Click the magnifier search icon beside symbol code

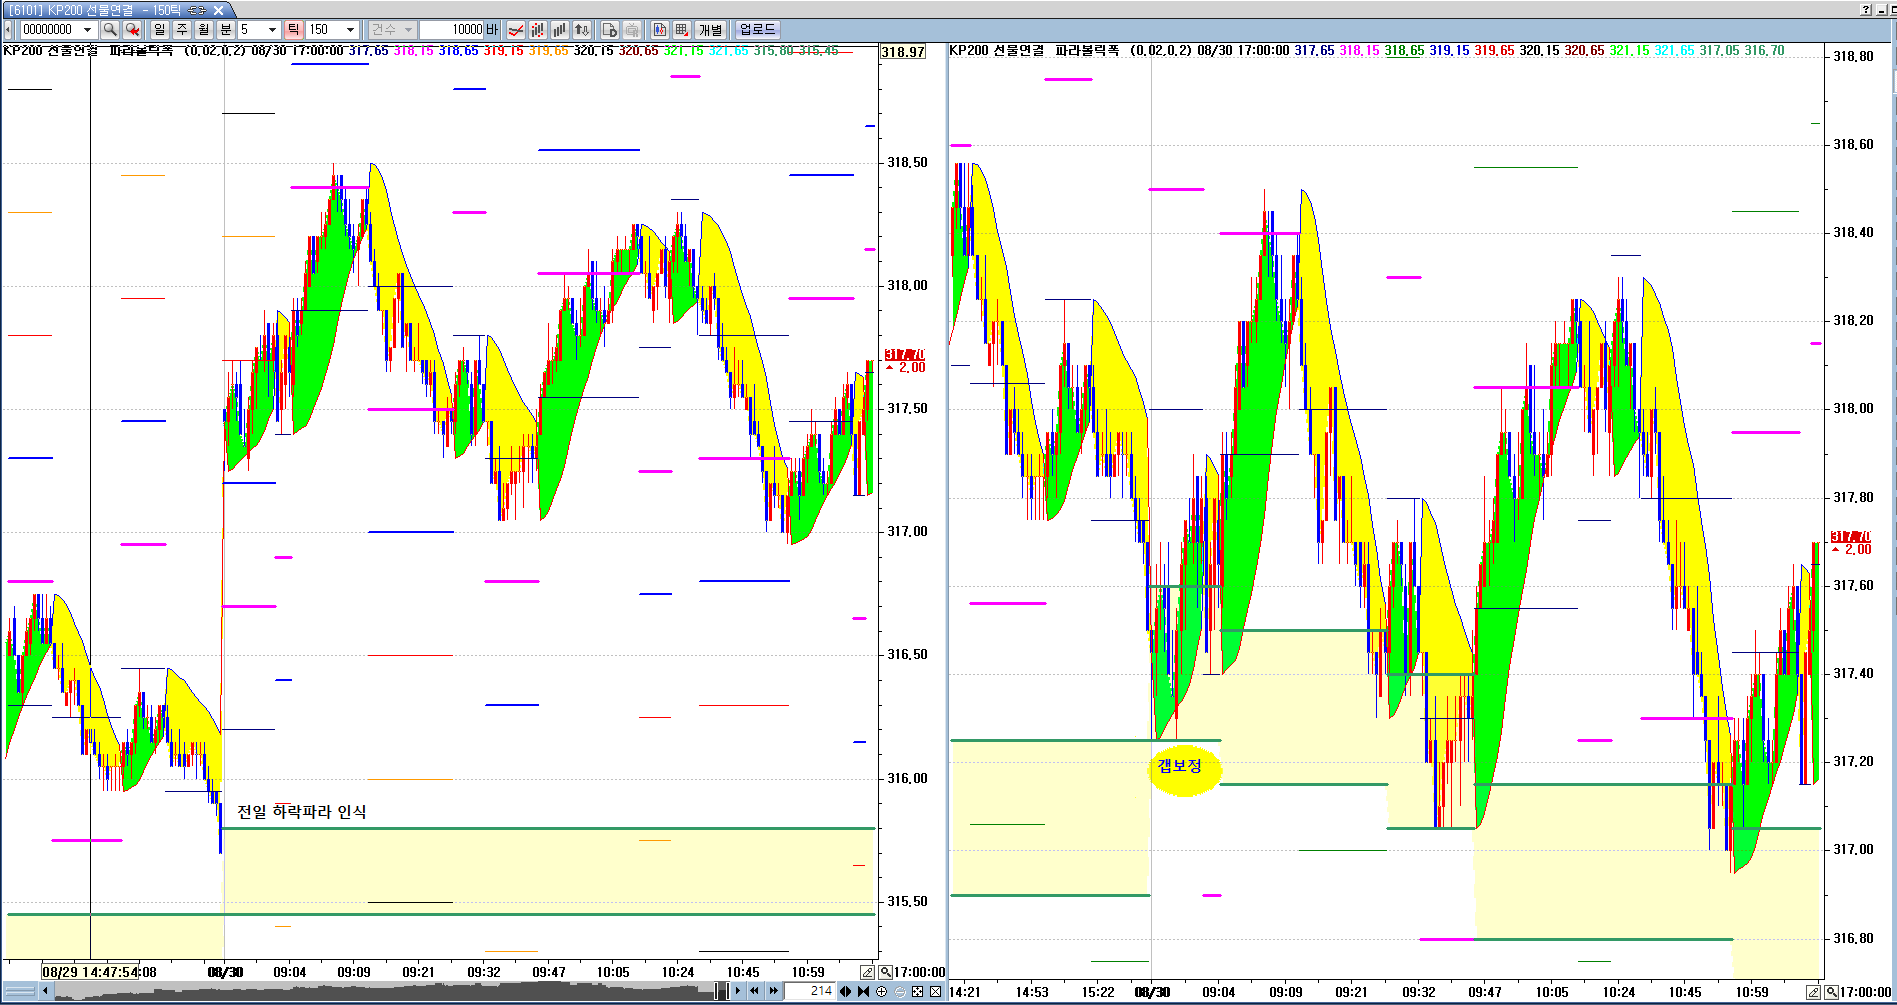pos(110,30)
